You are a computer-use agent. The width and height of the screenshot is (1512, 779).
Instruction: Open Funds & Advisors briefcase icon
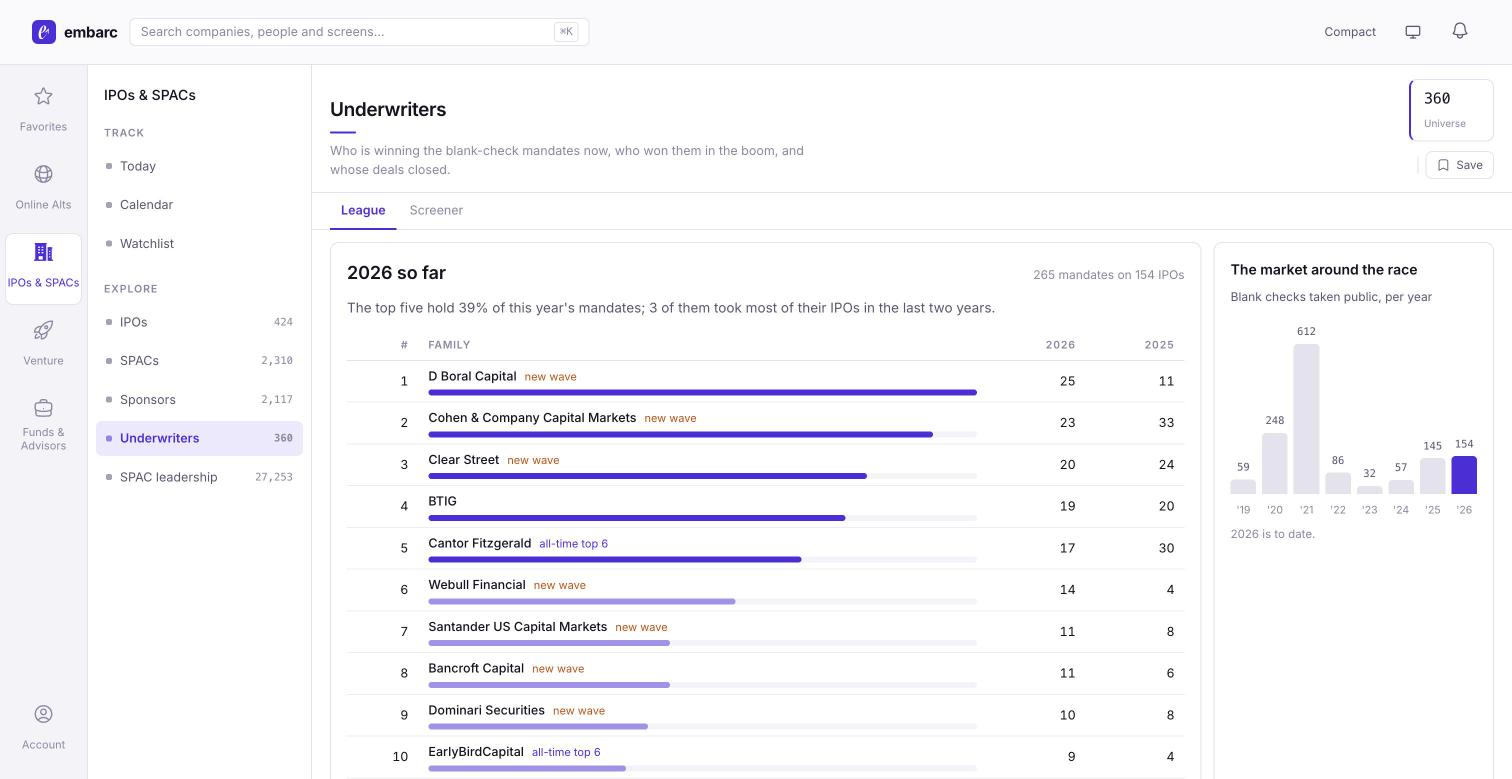tap(43, 408)
